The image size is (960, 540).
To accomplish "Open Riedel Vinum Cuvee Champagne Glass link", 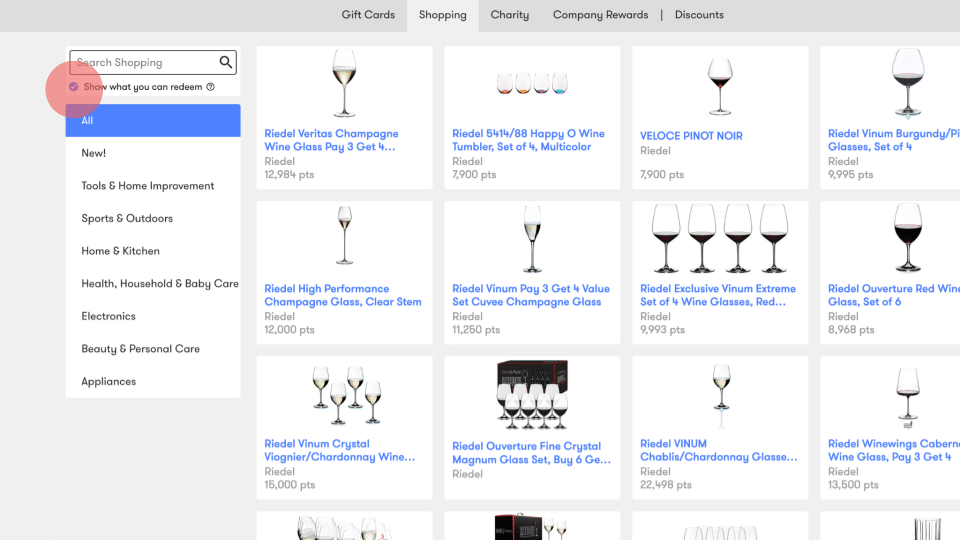I will tap(531, 295).
